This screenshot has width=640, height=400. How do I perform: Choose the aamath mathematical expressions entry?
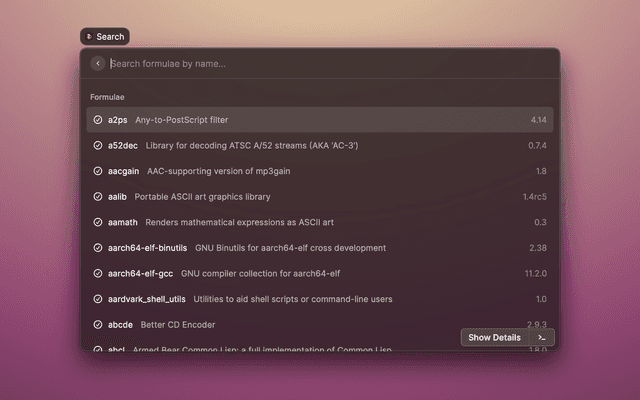point(300,222)
